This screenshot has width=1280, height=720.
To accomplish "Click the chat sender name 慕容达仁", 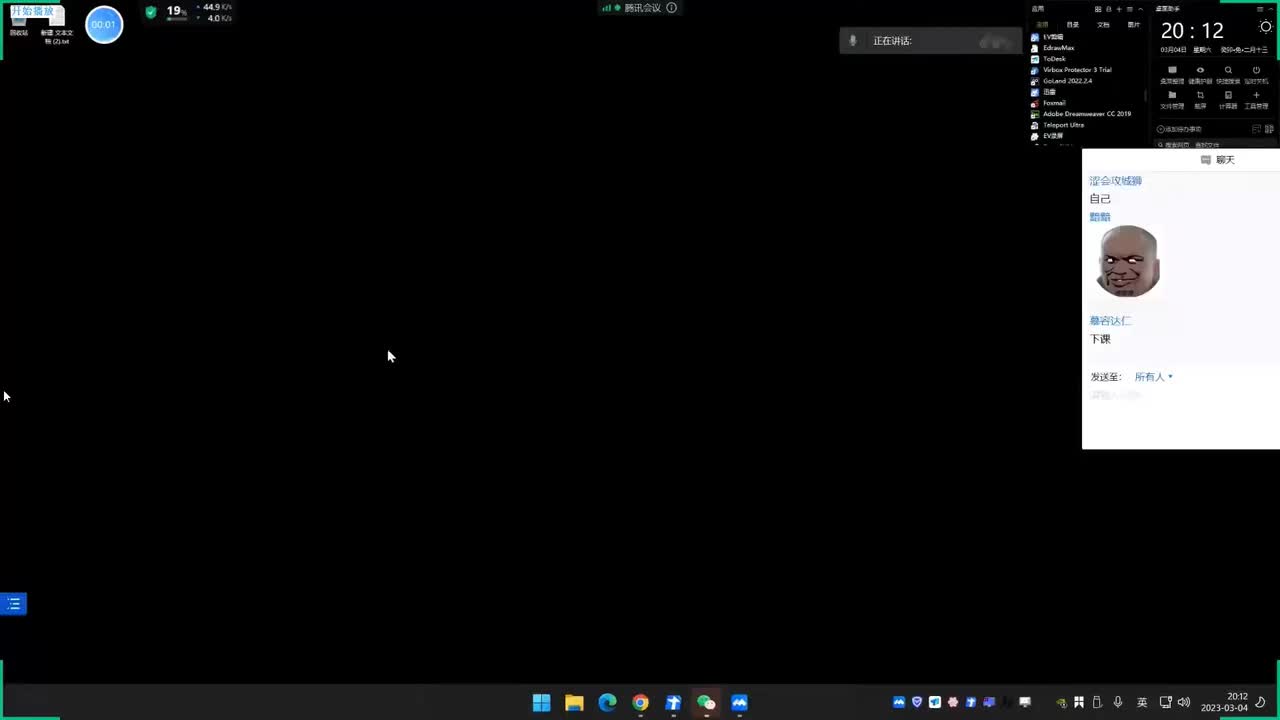I will pyautogui.click(x=1110, y=321).
